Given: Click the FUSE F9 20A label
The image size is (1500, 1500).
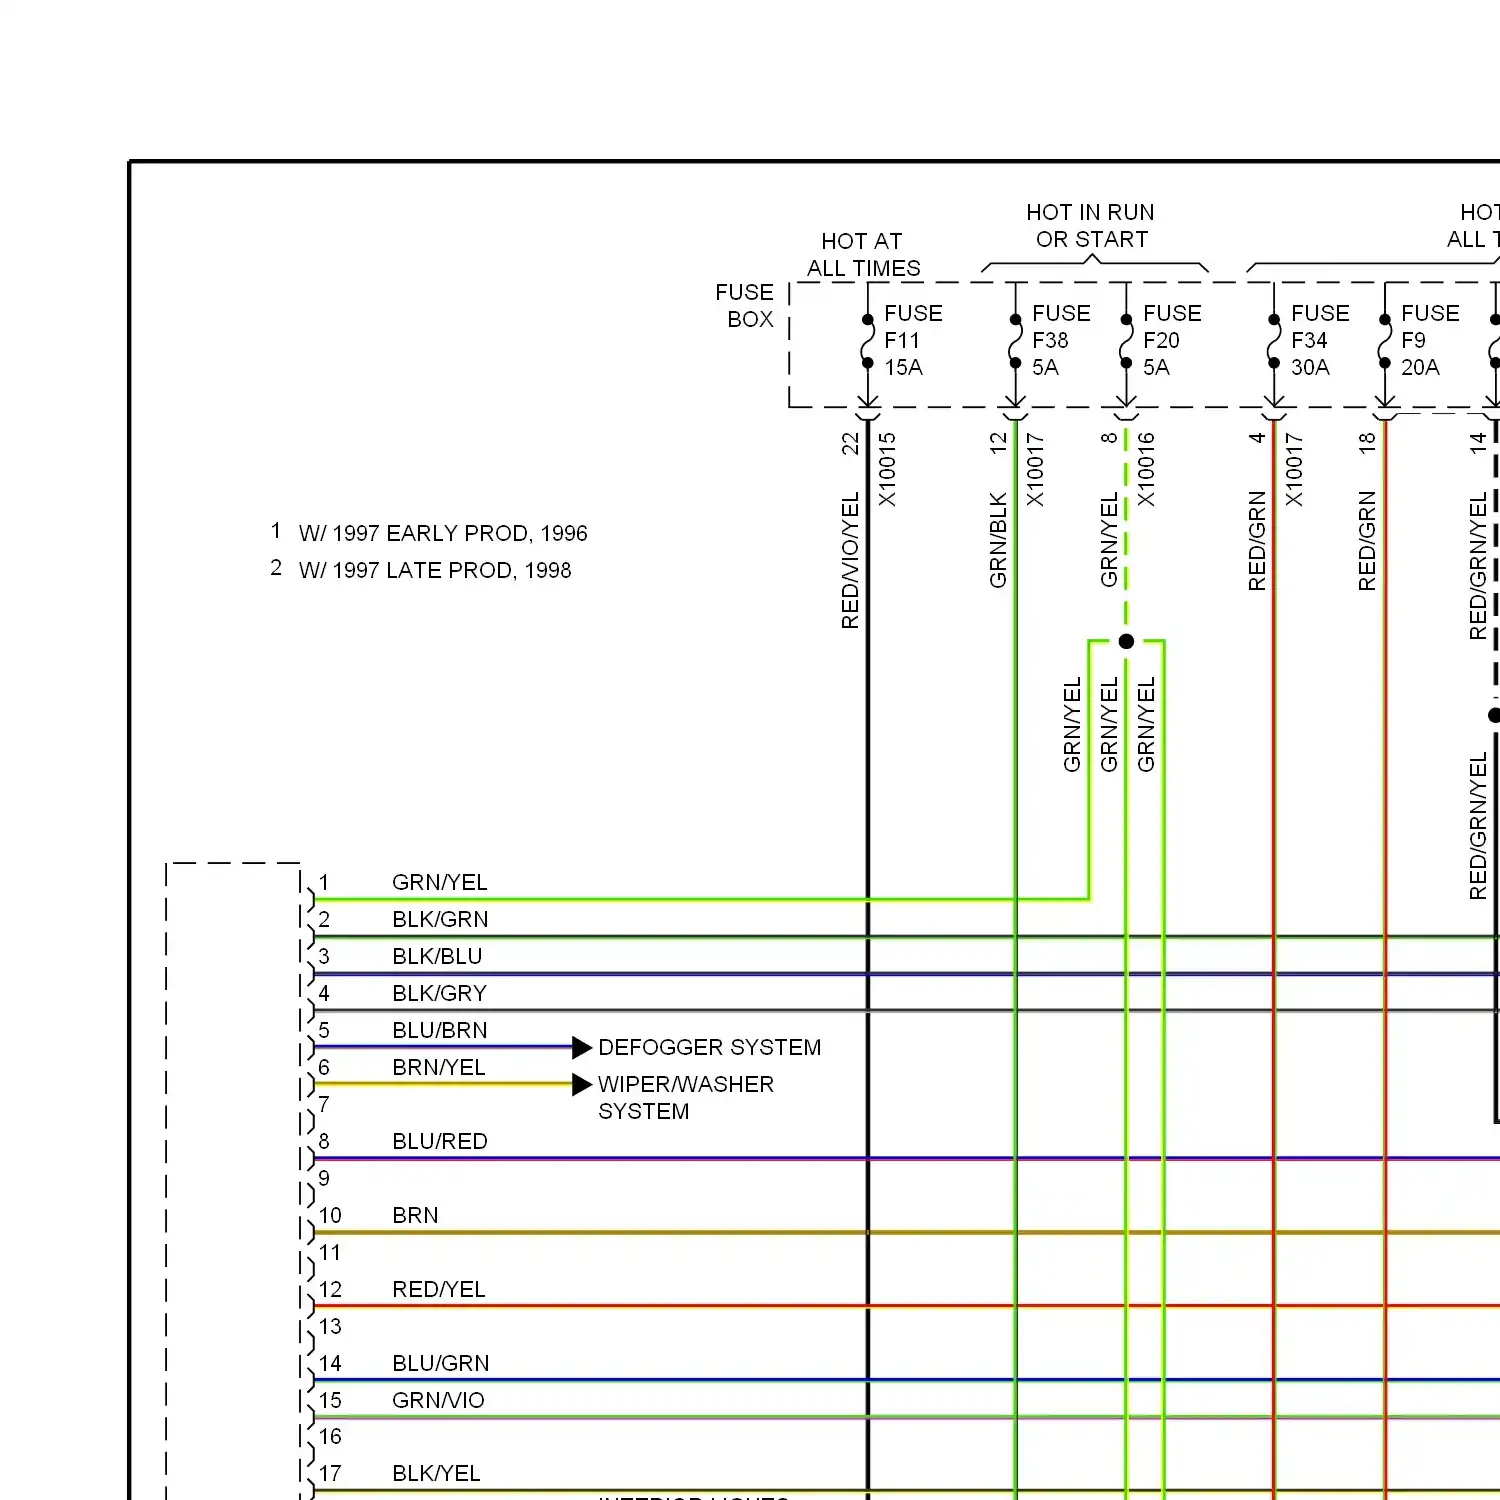Looking at the screenshot, I should [1430, 340].
